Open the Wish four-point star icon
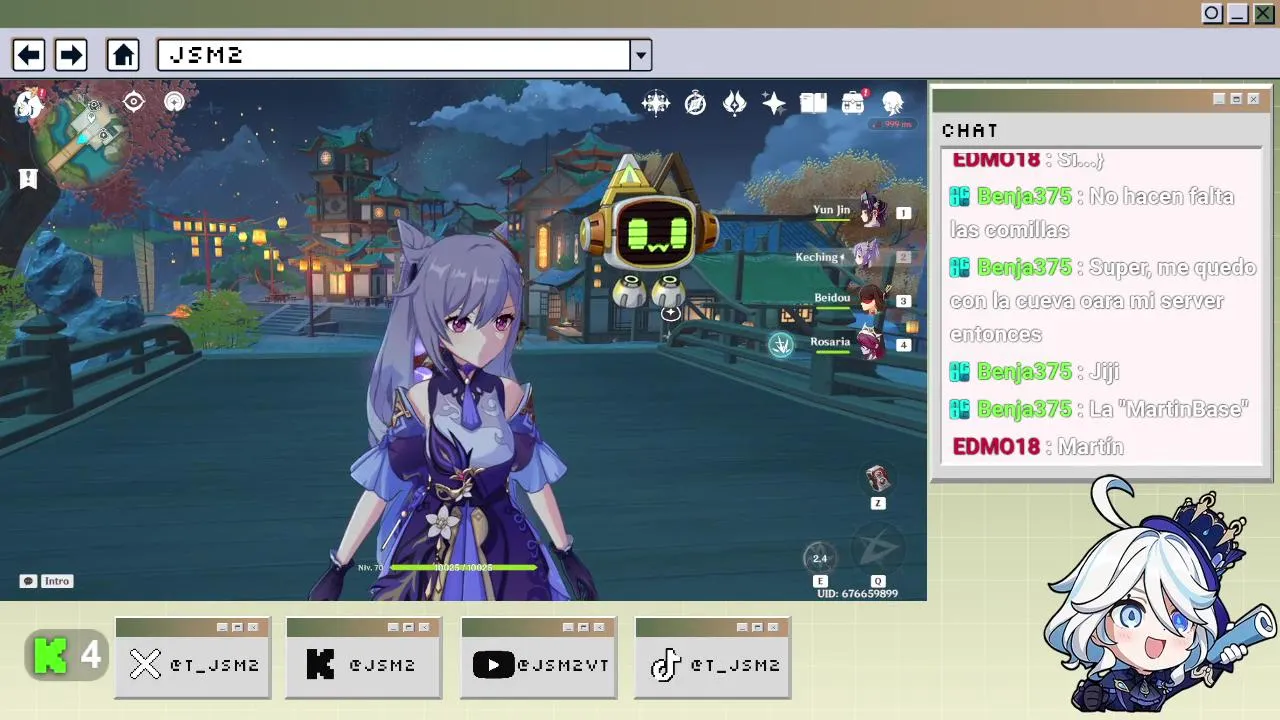 pos(773,102)
